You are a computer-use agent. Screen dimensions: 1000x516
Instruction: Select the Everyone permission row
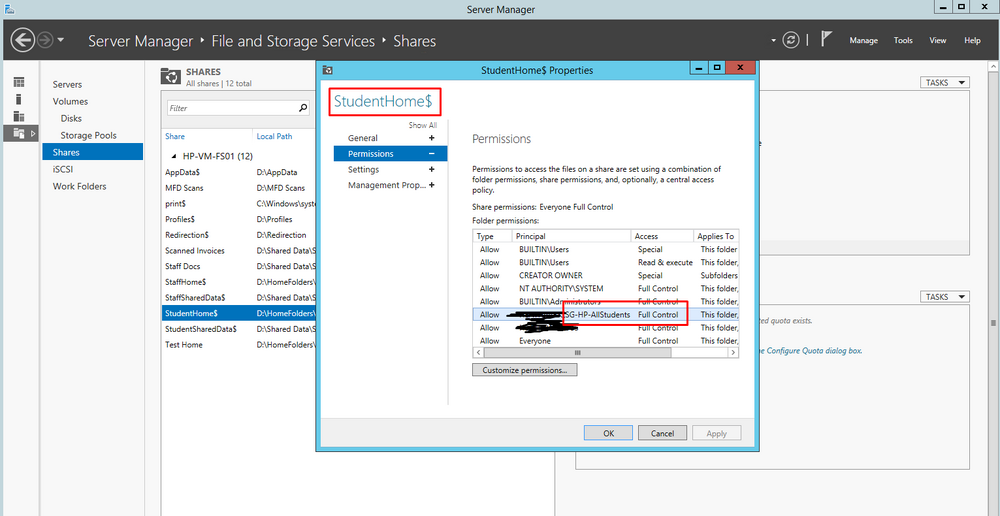pos(606,341)
